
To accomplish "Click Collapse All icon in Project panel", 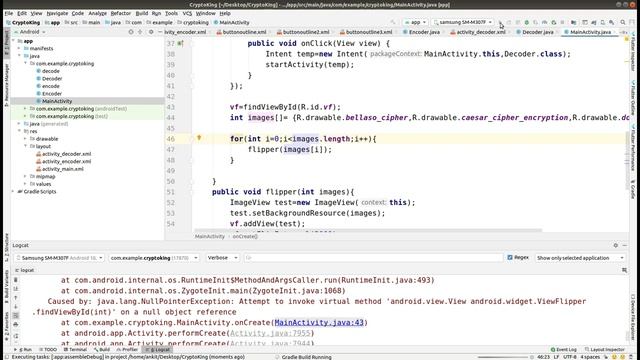I will coord(140,32).
